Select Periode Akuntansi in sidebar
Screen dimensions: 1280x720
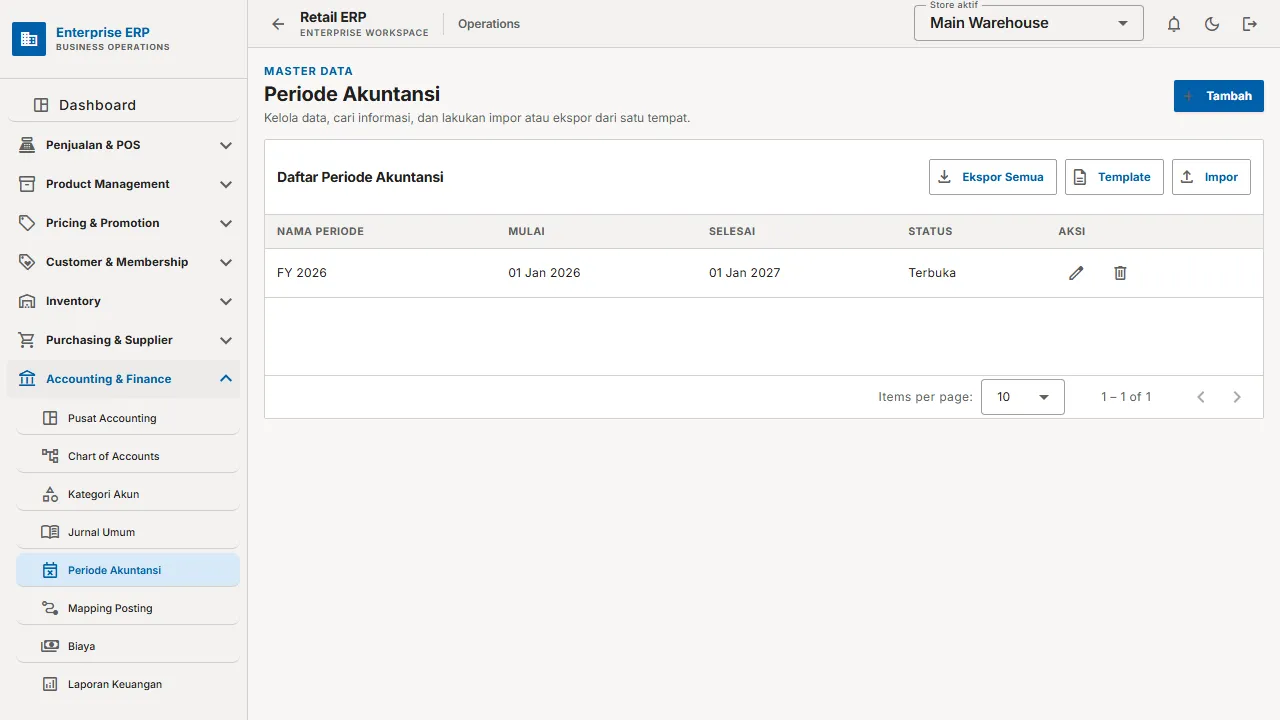[x=128, y=570]
